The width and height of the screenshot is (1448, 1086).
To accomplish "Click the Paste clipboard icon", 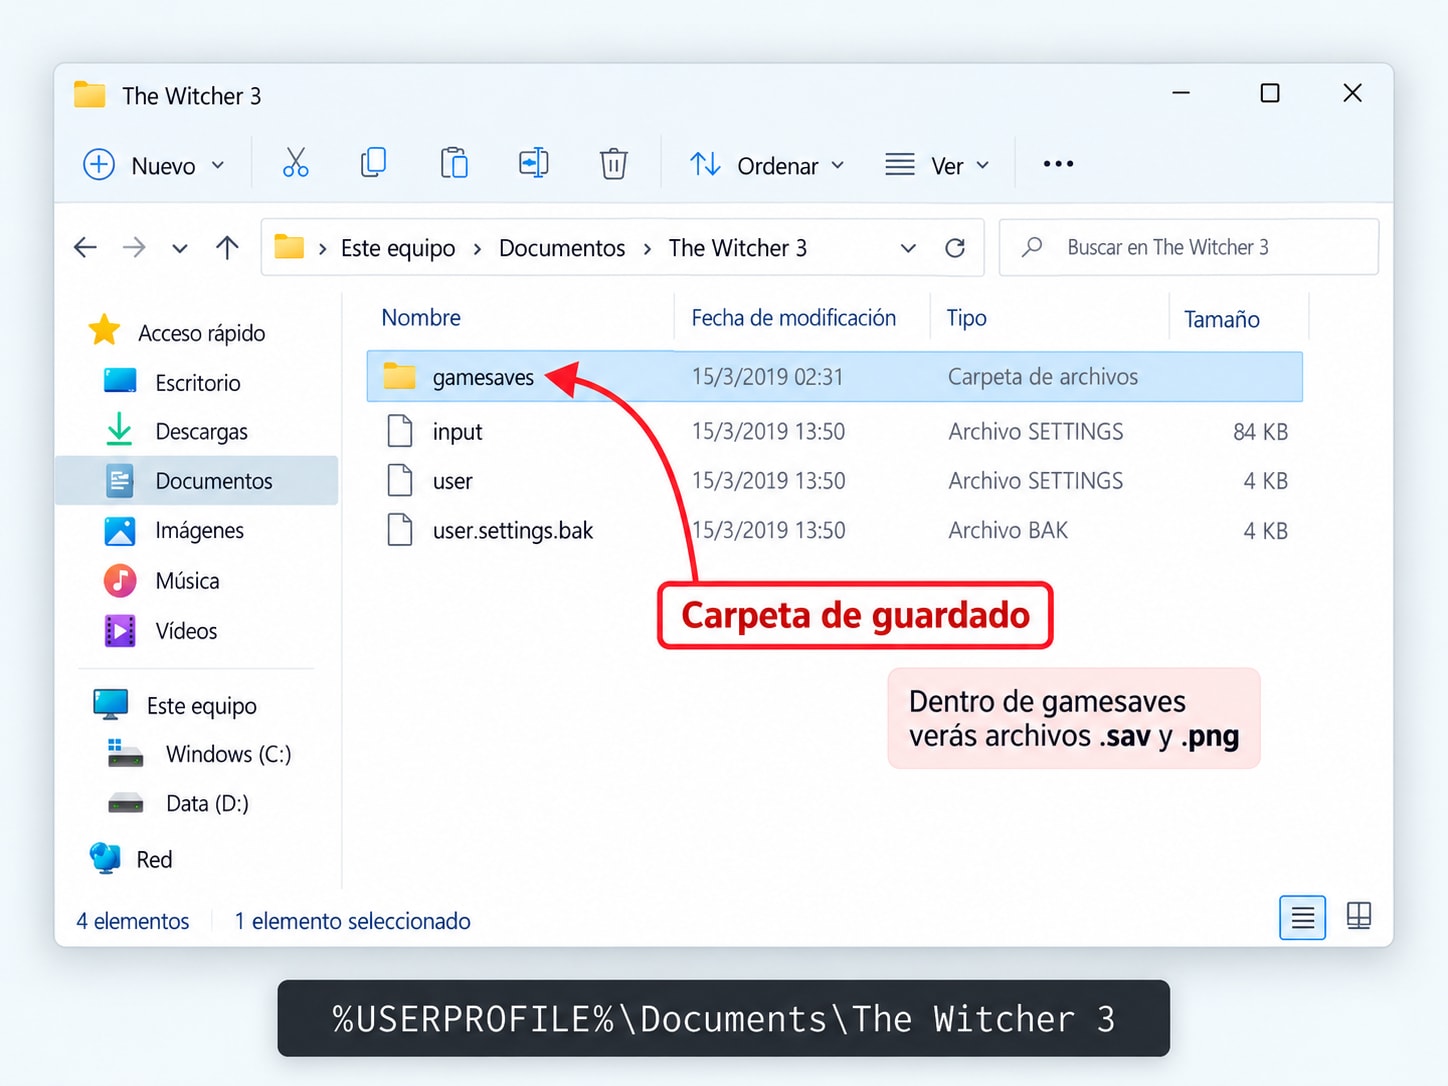I will pyautogui.click(x=454, y=163).
